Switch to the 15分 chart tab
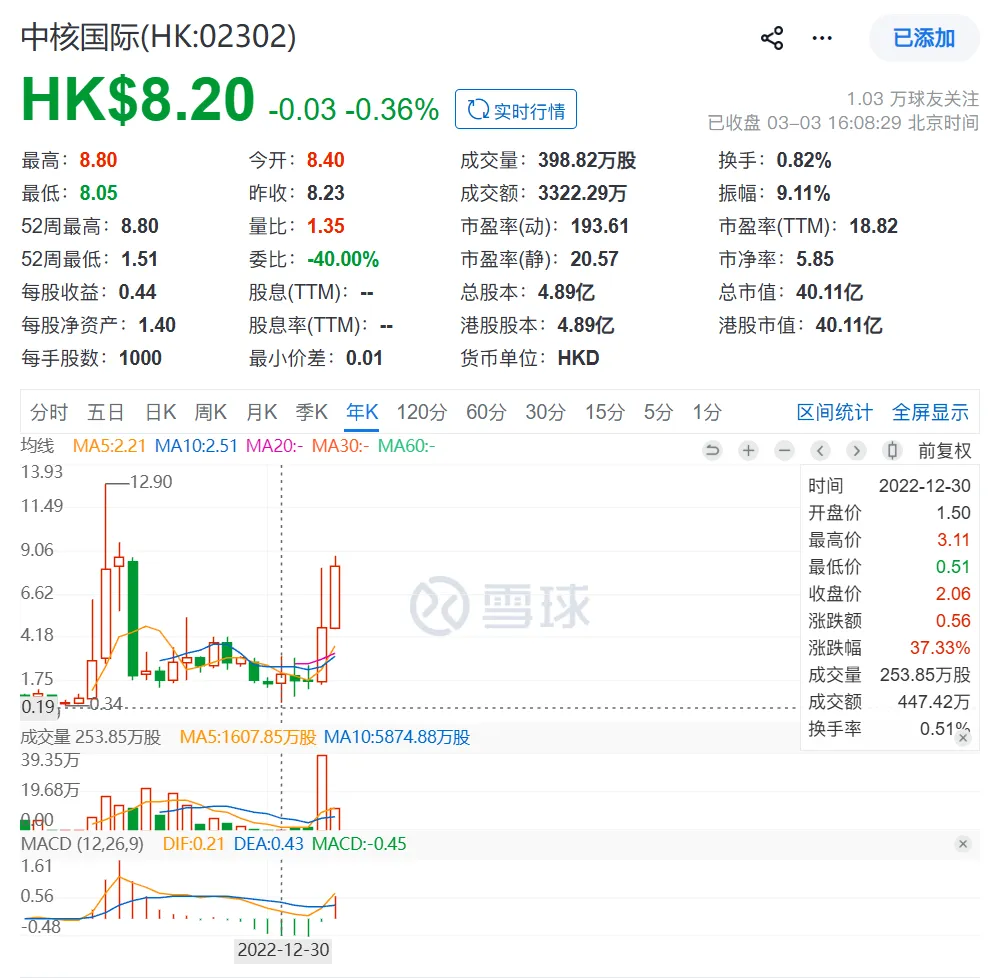This screenshot has width=999, height=978. [605, 412]
